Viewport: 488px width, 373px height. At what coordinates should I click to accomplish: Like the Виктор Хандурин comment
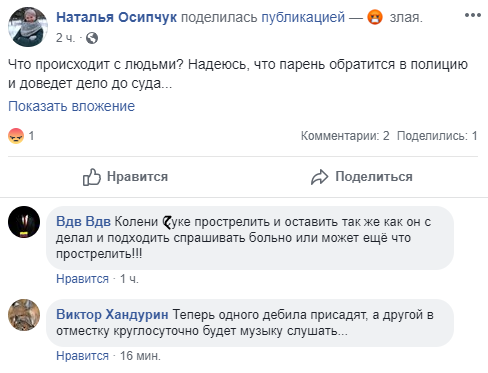[82, 356]
